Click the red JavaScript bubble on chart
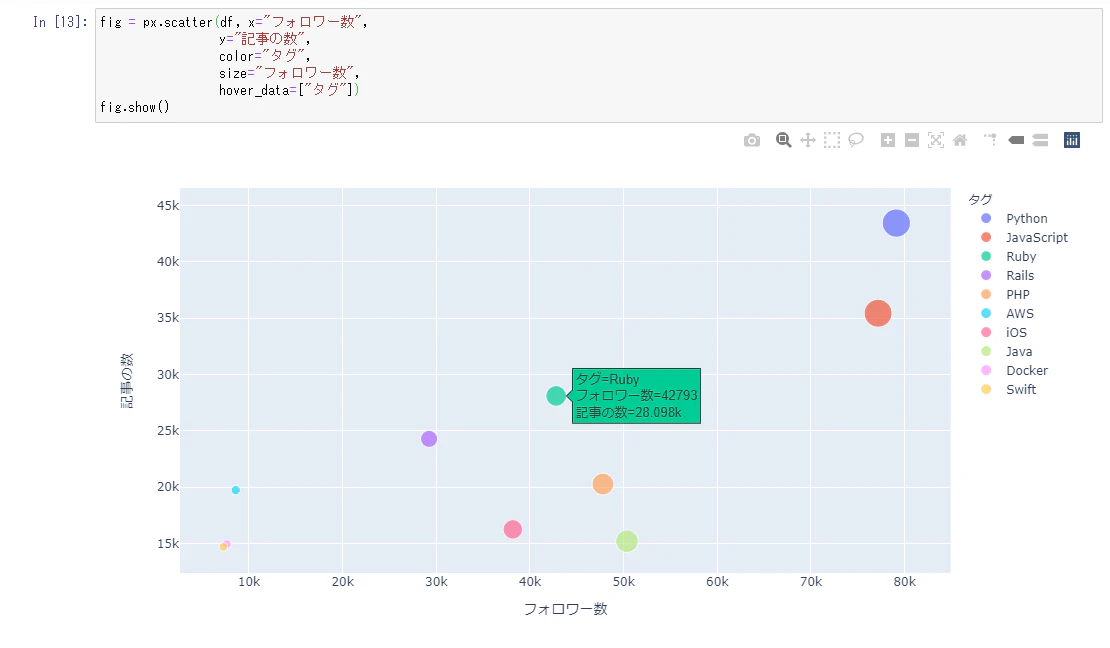Image resolution: width=1110 pixels, height=648 pixels. click(878, 313)
